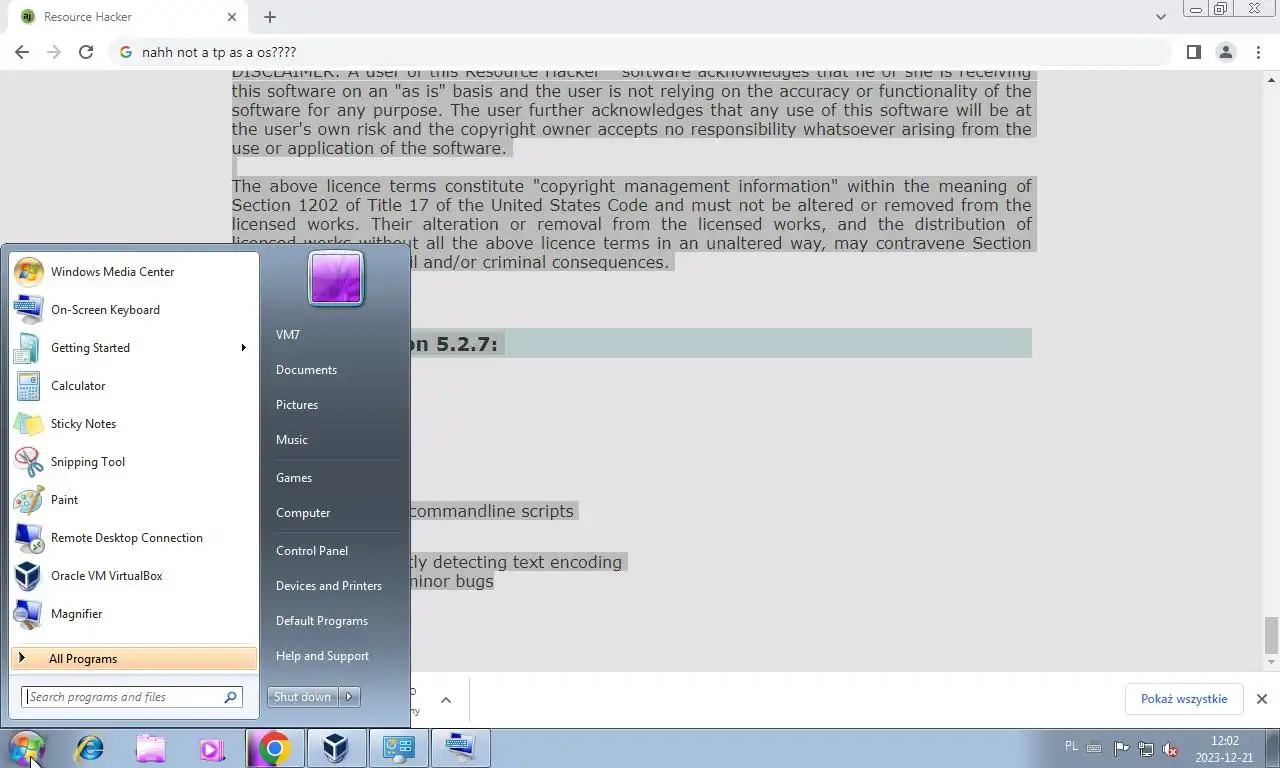Open the pink folder Explorer taskbar icon
The image size is (1280, 768).
pyautogui.click(x=151, y=748)
